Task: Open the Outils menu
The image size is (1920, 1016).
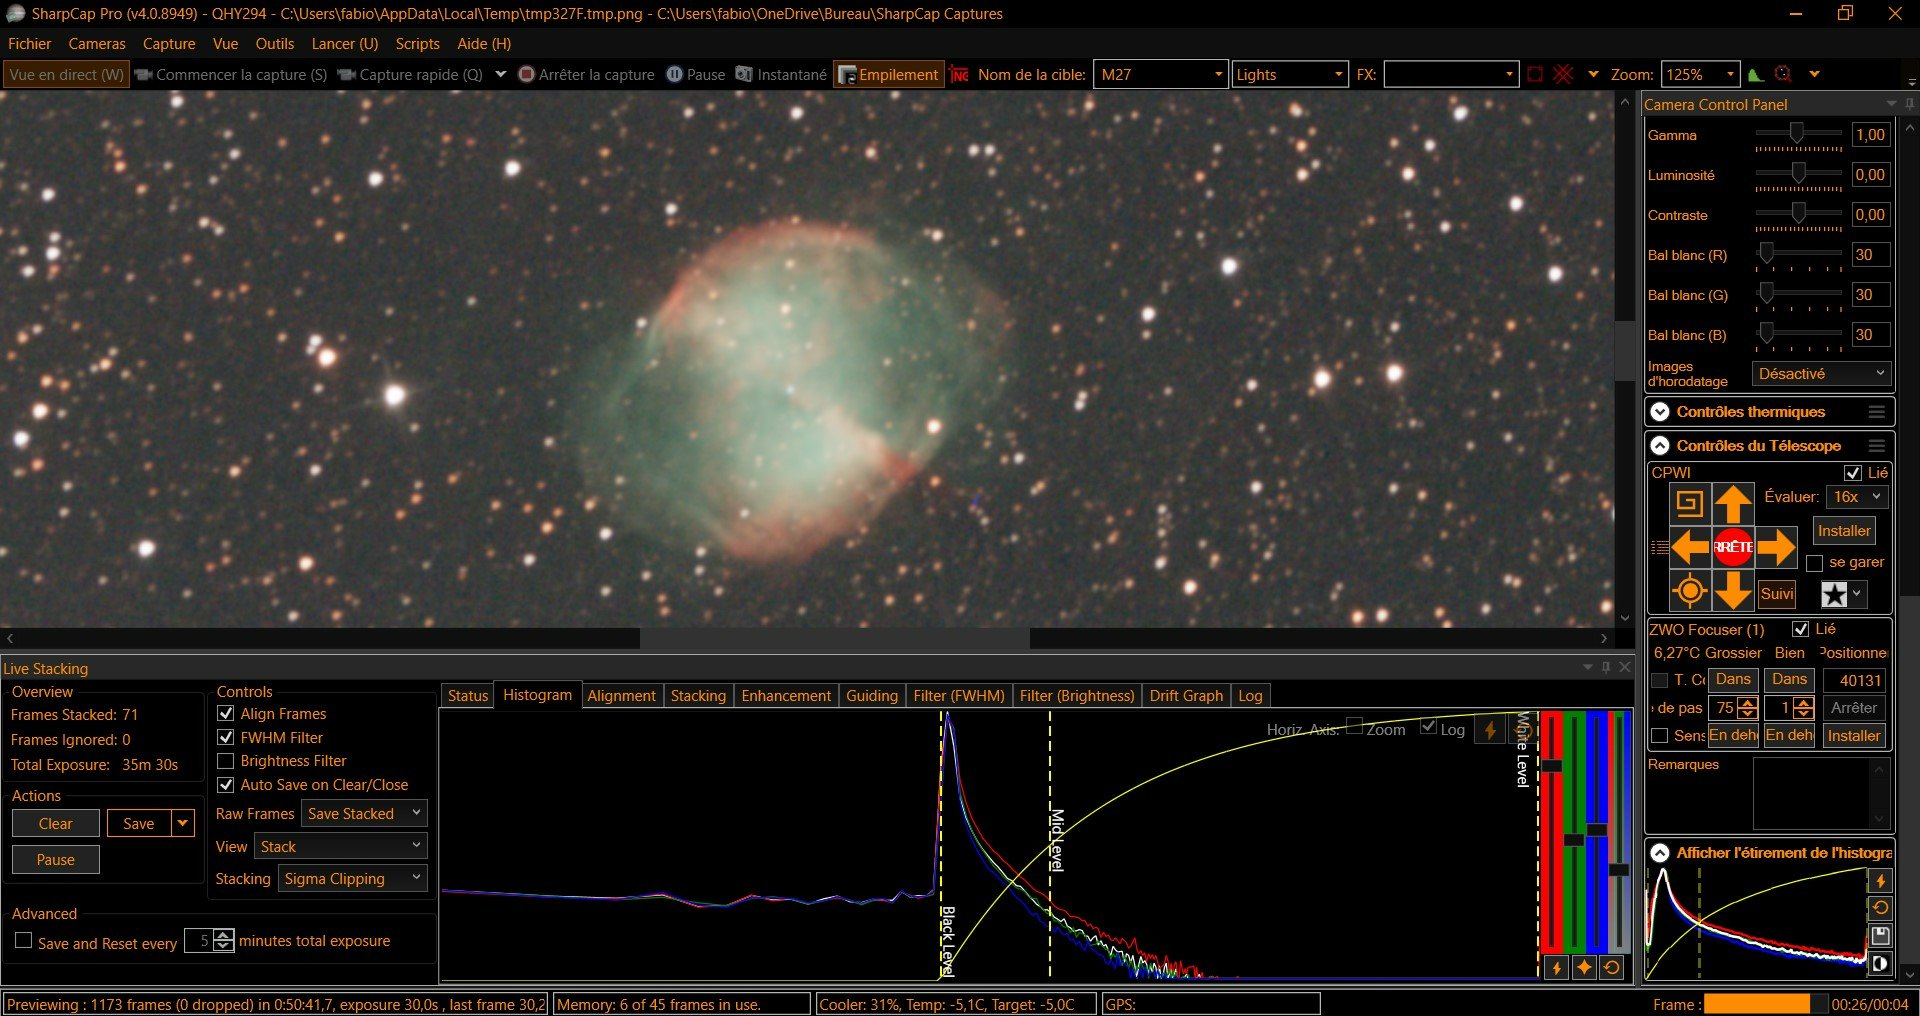Action: [x=275, y=44]
